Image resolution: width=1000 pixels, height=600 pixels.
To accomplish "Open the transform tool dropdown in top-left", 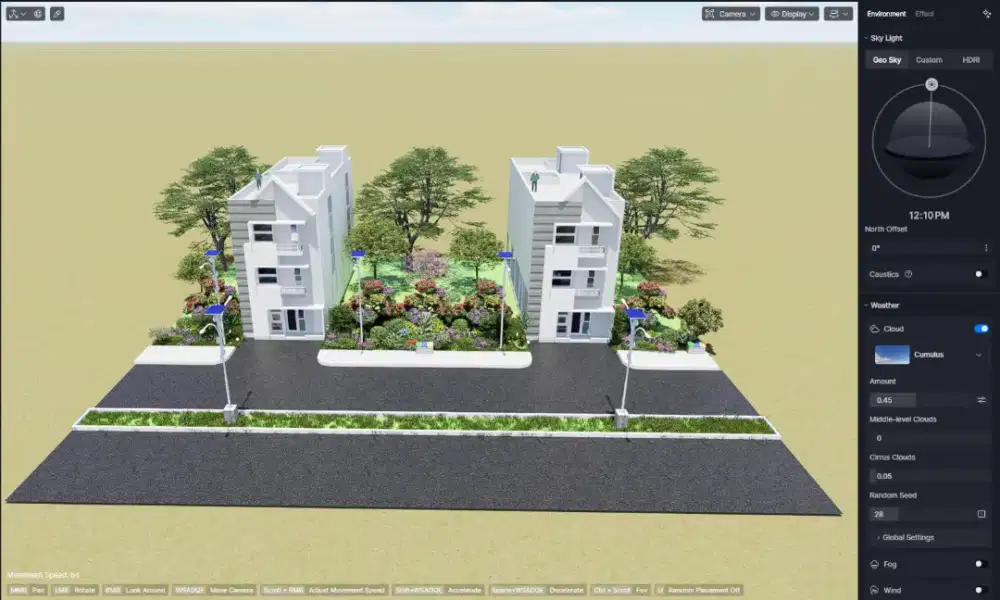I will pos(17,14).
